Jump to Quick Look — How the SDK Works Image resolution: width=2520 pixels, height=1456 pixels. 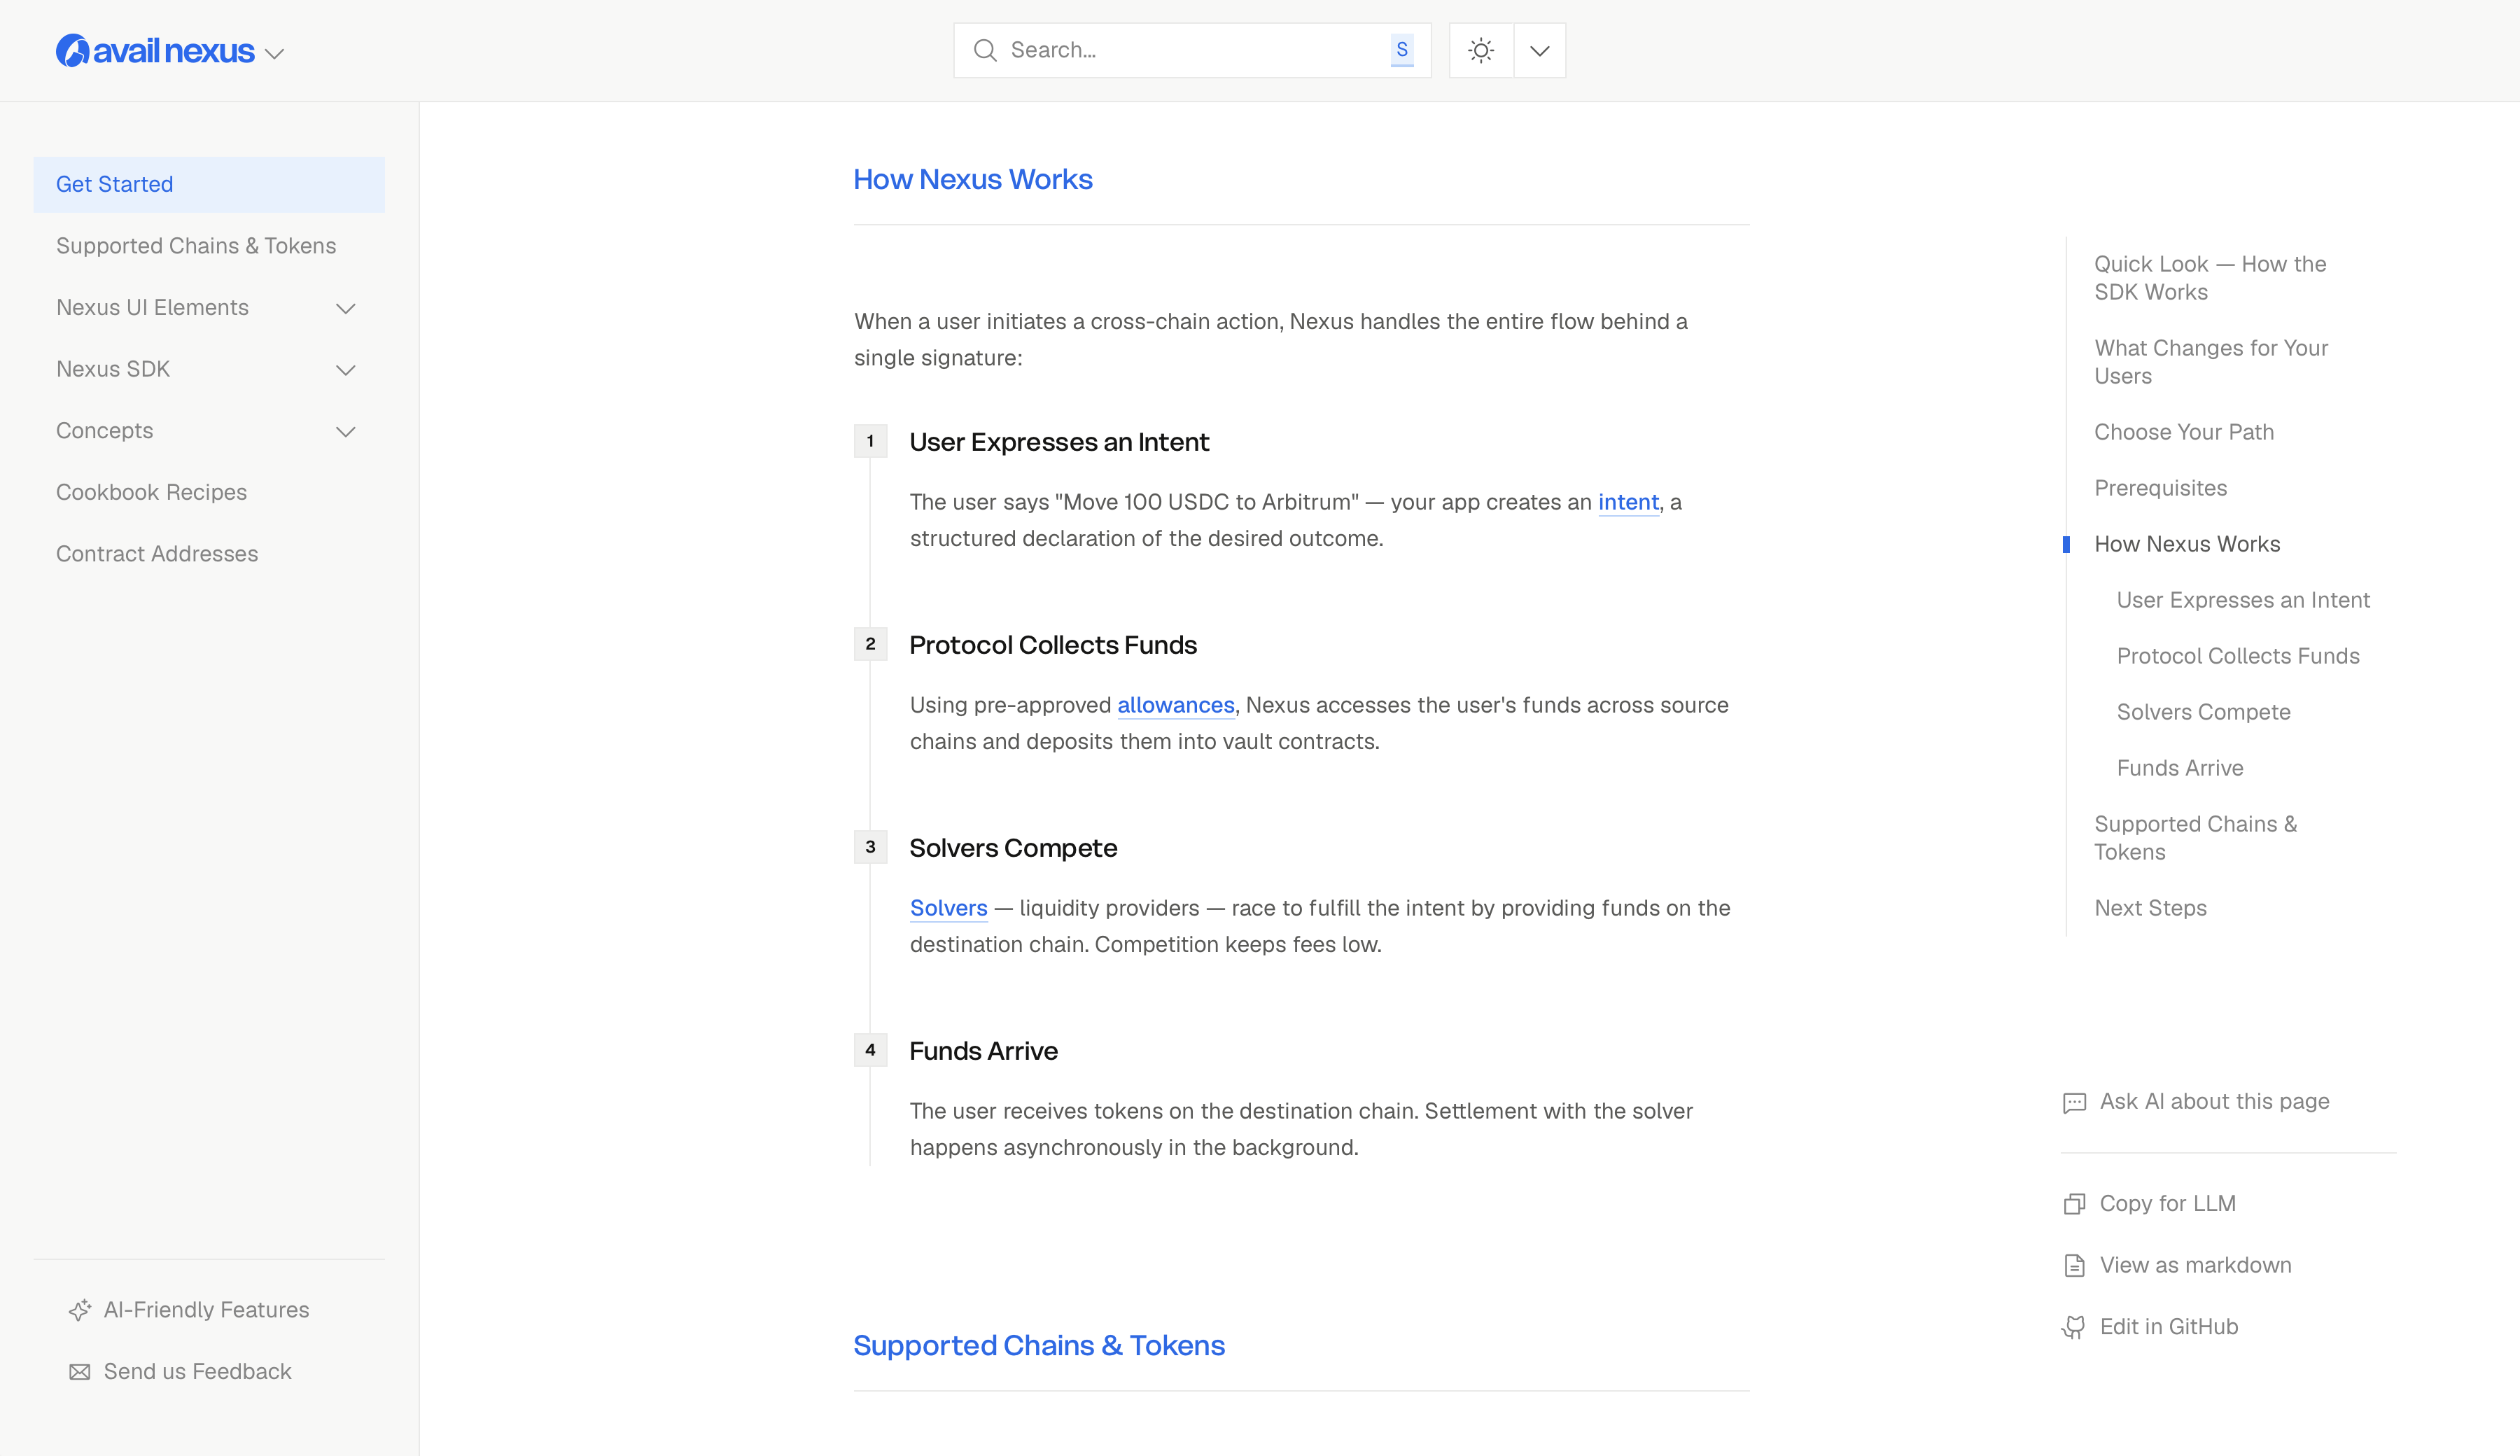coord(2211,278)
